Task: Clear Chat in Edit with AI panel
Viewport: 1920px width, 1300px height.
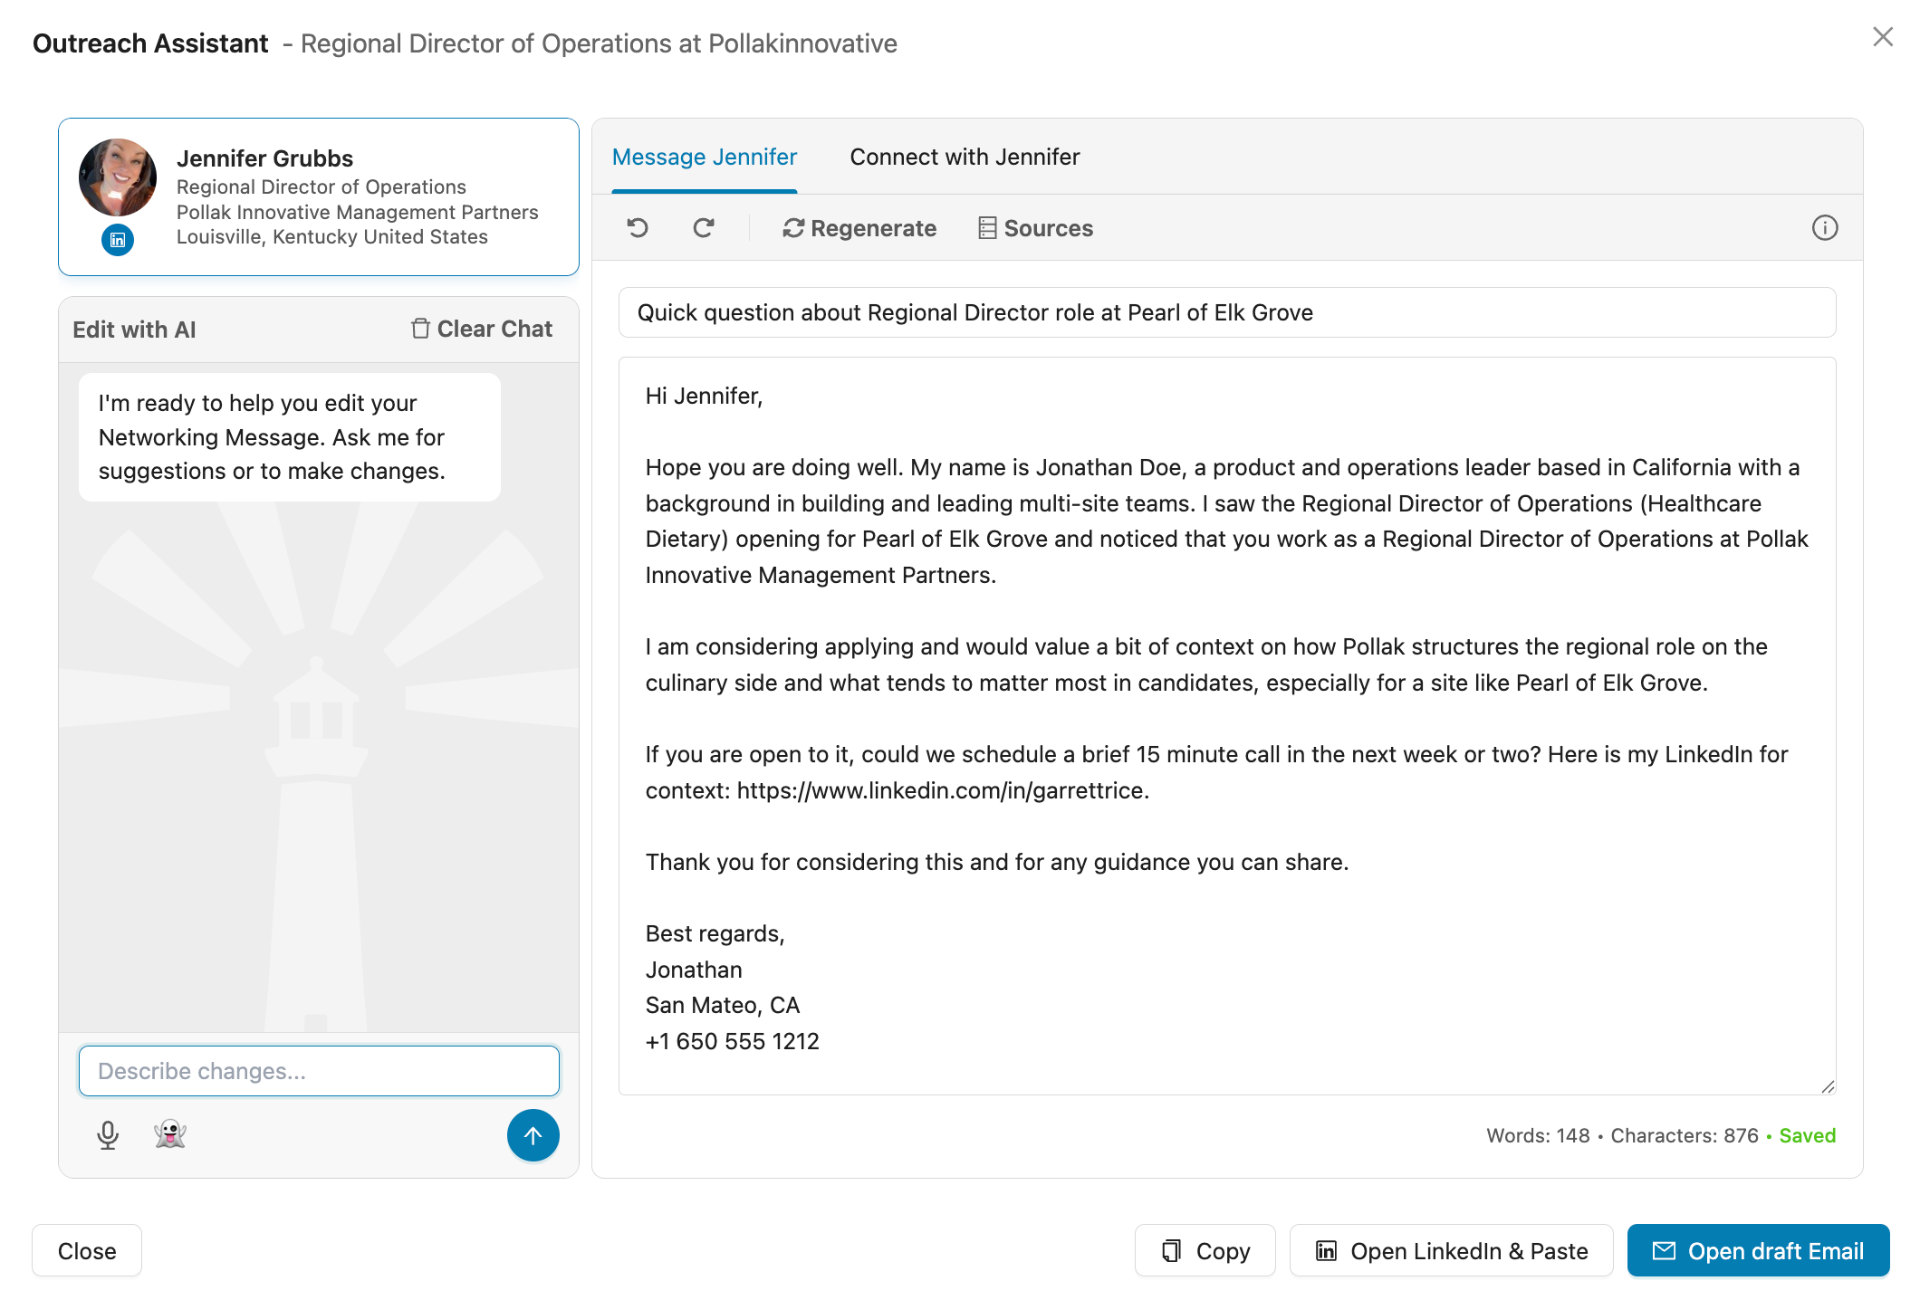Action: point(481,329)
